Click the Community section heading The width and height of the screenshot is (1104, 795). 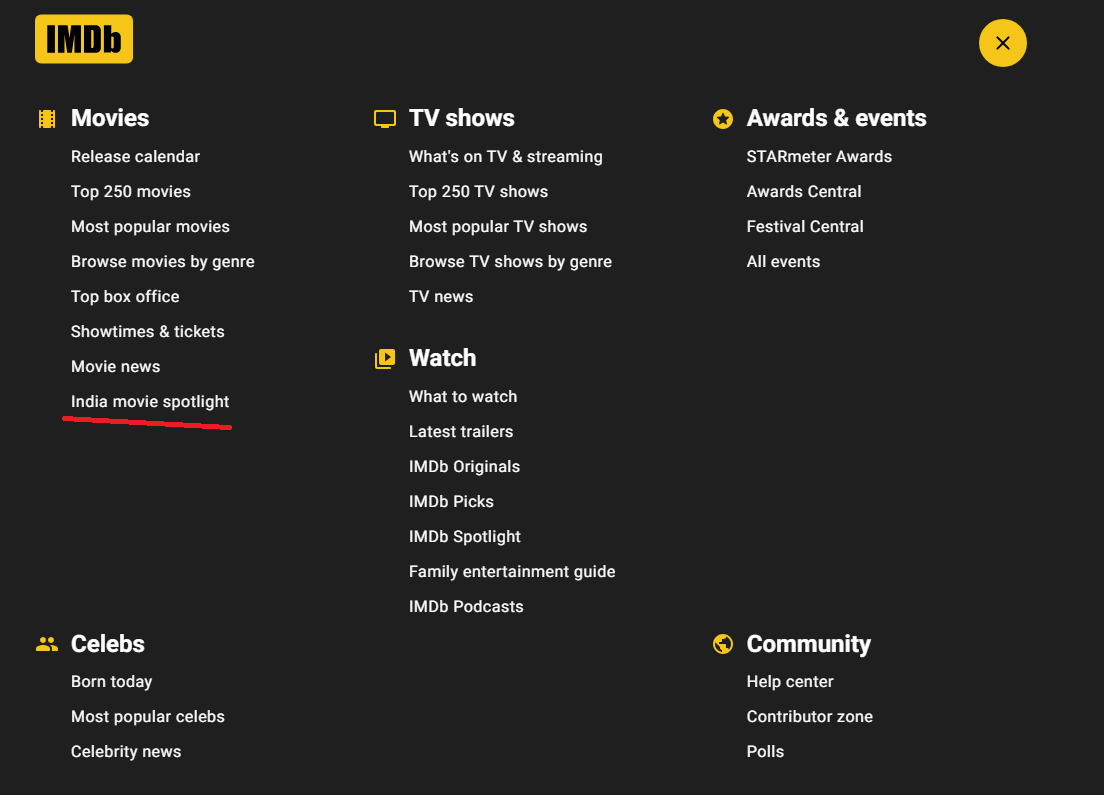[808, 644]
